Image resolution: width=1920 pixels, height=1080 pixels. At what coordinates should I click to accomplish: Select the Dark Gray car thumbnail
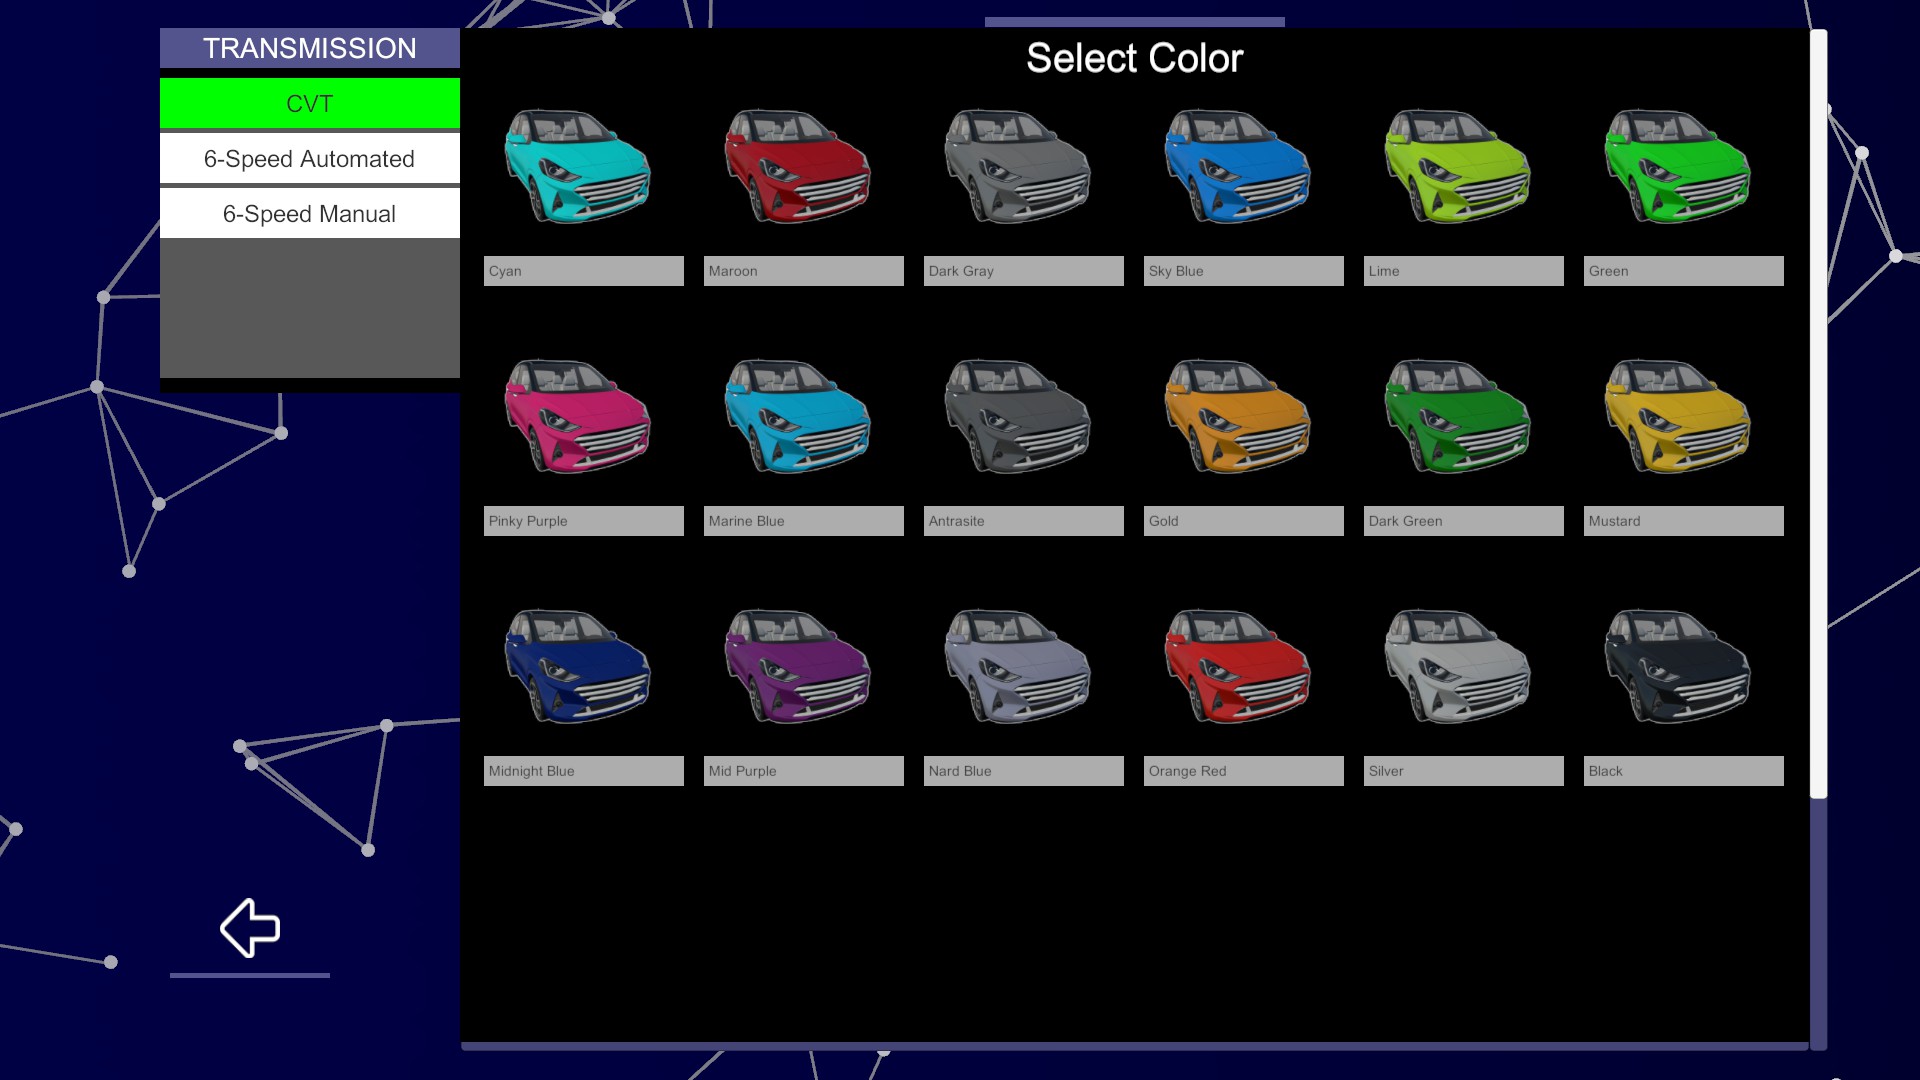tap(1018, 166)
